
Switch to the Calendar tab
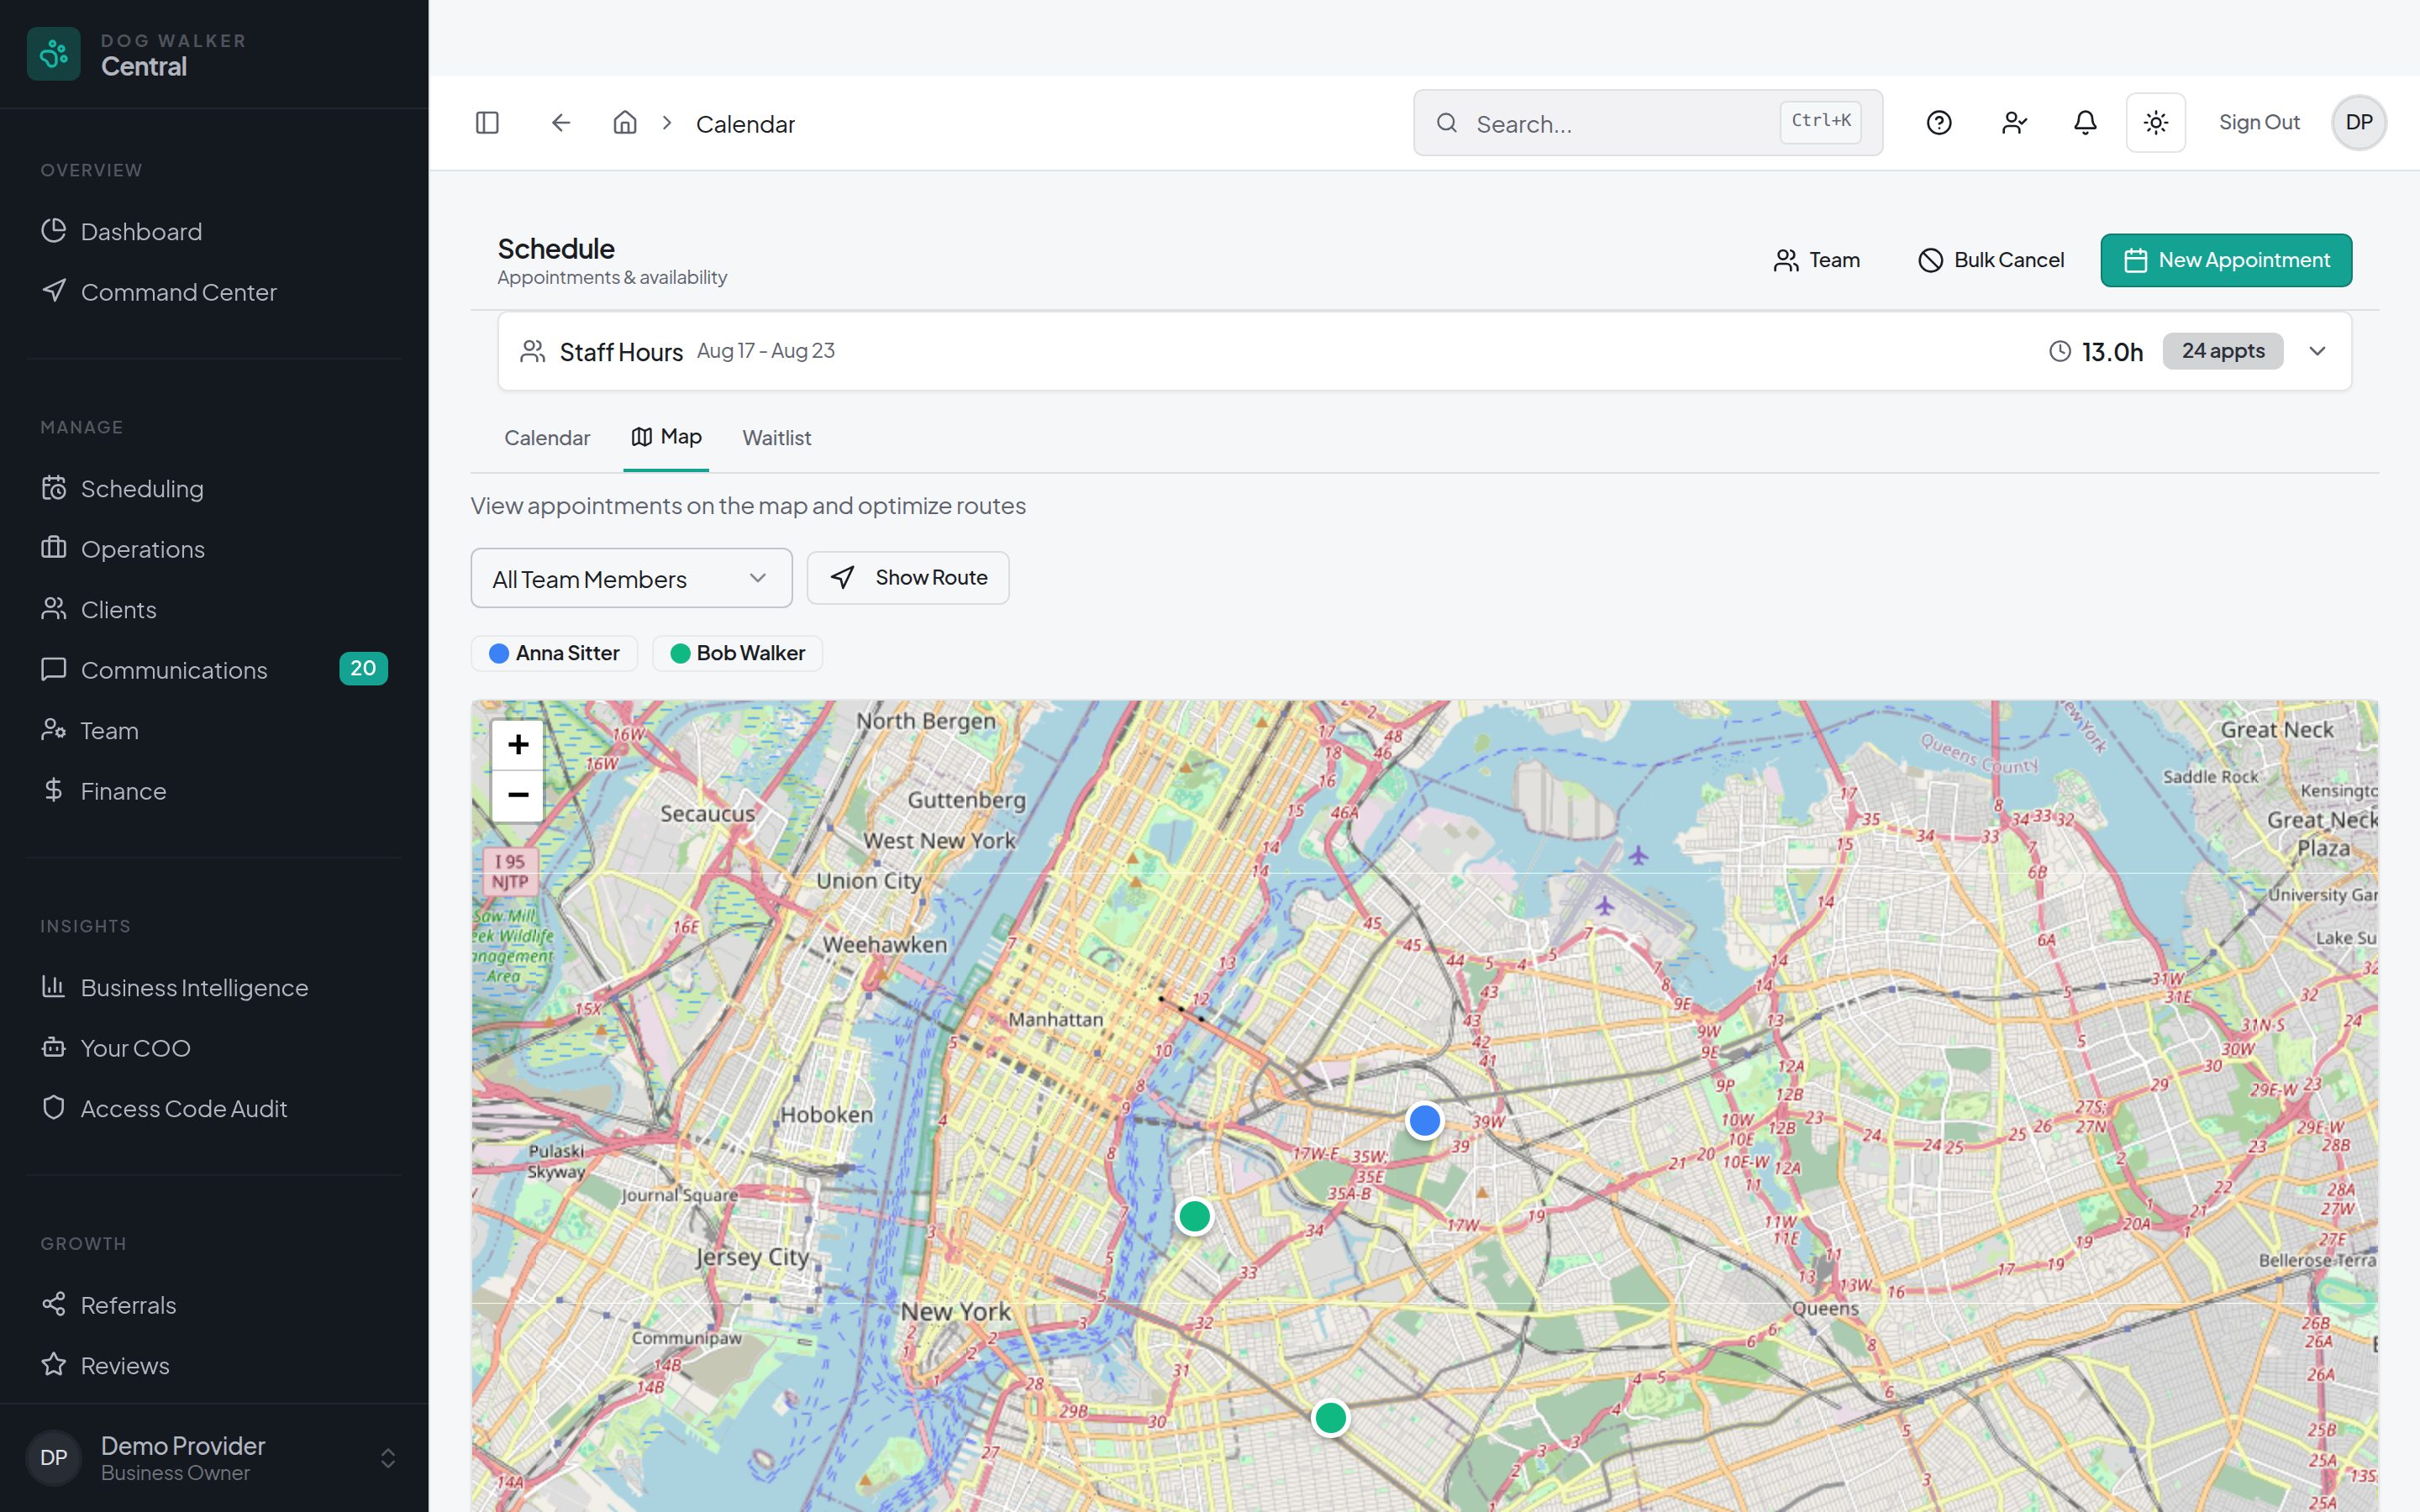click(547, 438)
